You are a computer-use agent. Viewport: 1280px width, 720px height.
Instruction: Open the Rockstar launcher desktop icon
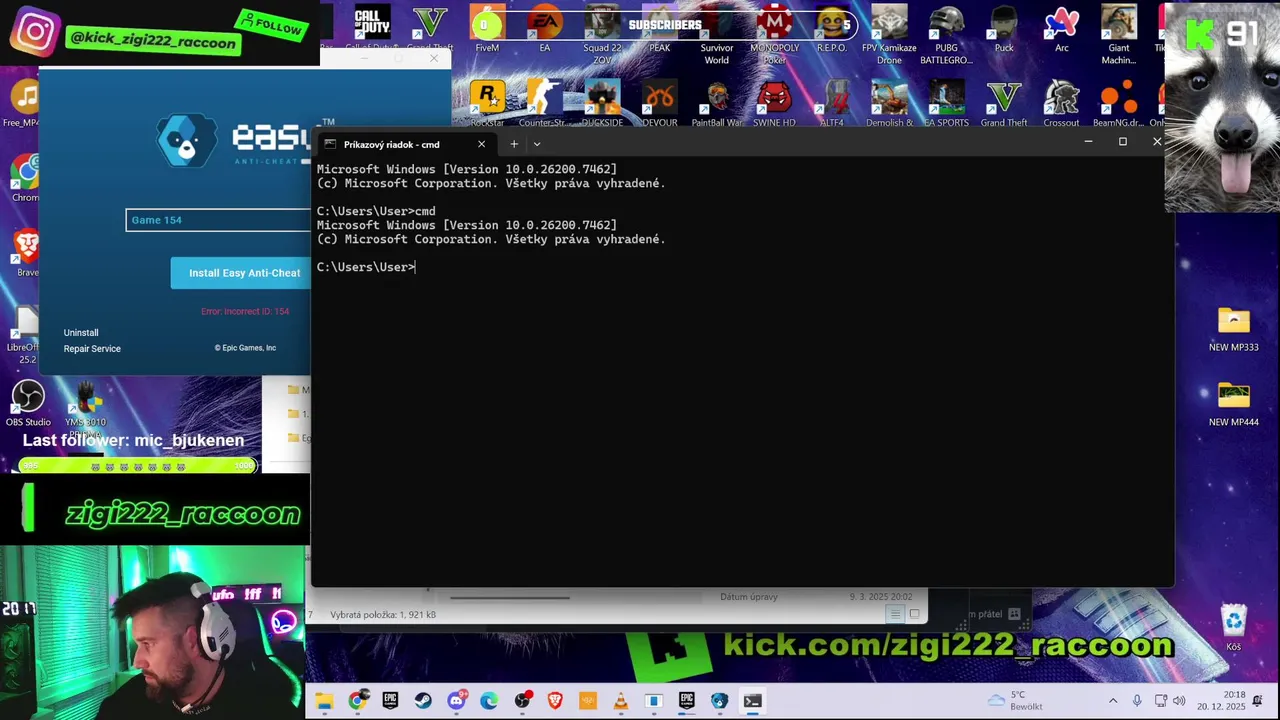point(487,103)
